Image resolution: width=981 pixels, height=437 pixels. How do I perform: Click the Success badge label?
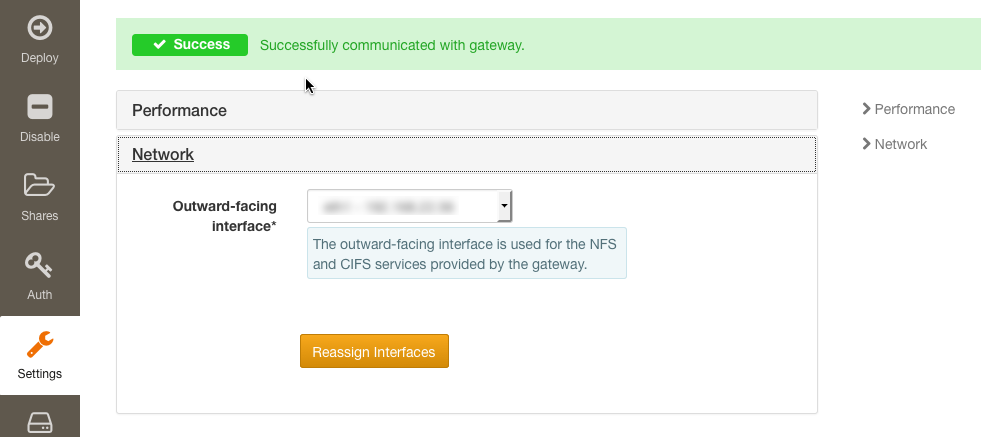[x=190, y=44]
